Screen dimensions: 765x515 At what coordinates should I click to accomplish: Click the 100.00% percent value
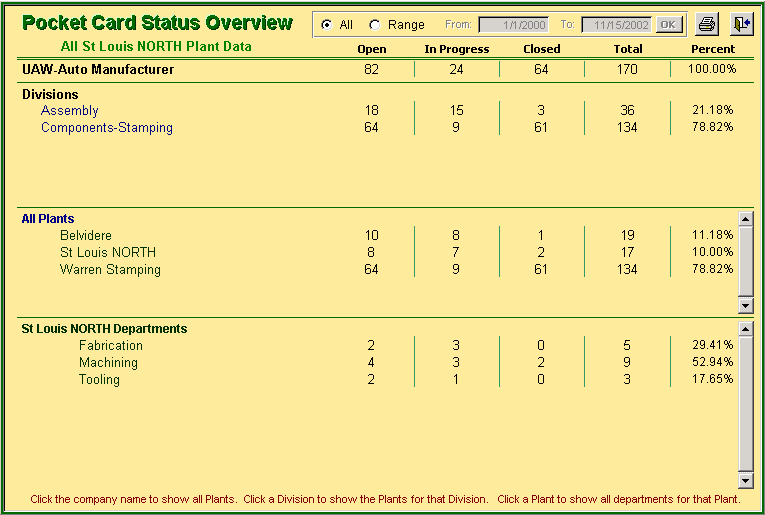point(712,69)
